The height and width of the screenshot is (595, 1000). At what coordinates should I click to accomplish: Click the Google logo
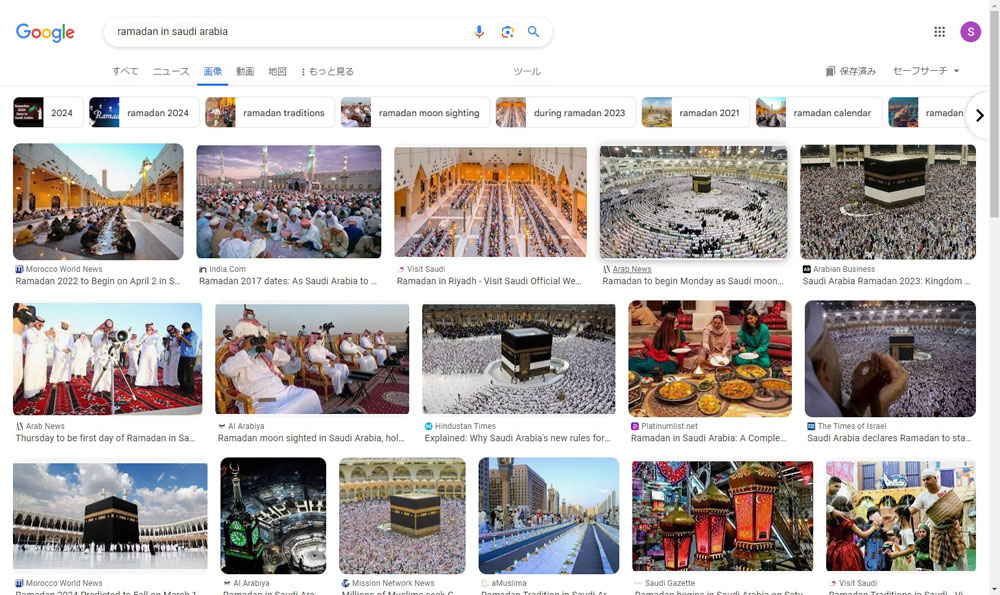pyautogui.click(x=45, y=32)
